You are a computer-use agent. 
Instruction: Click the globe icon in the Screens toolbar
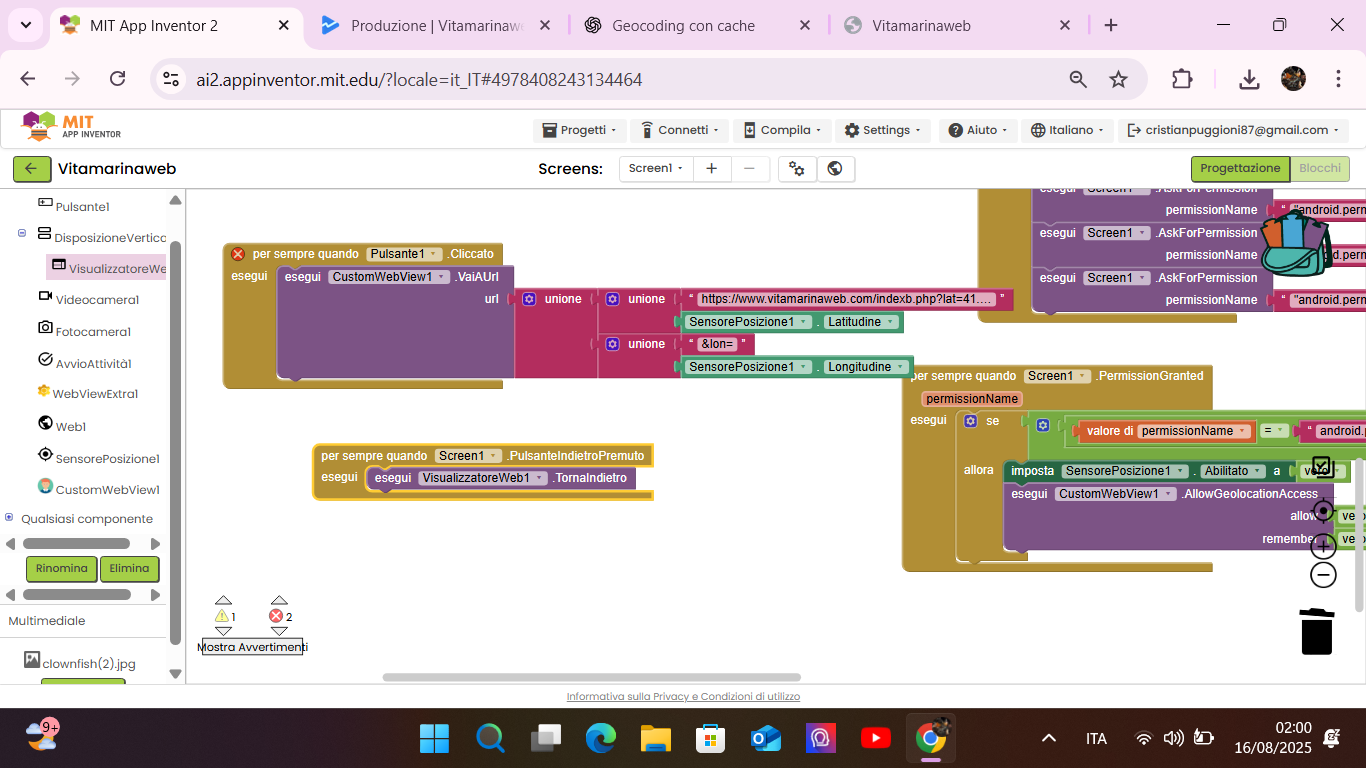[835, 169]
